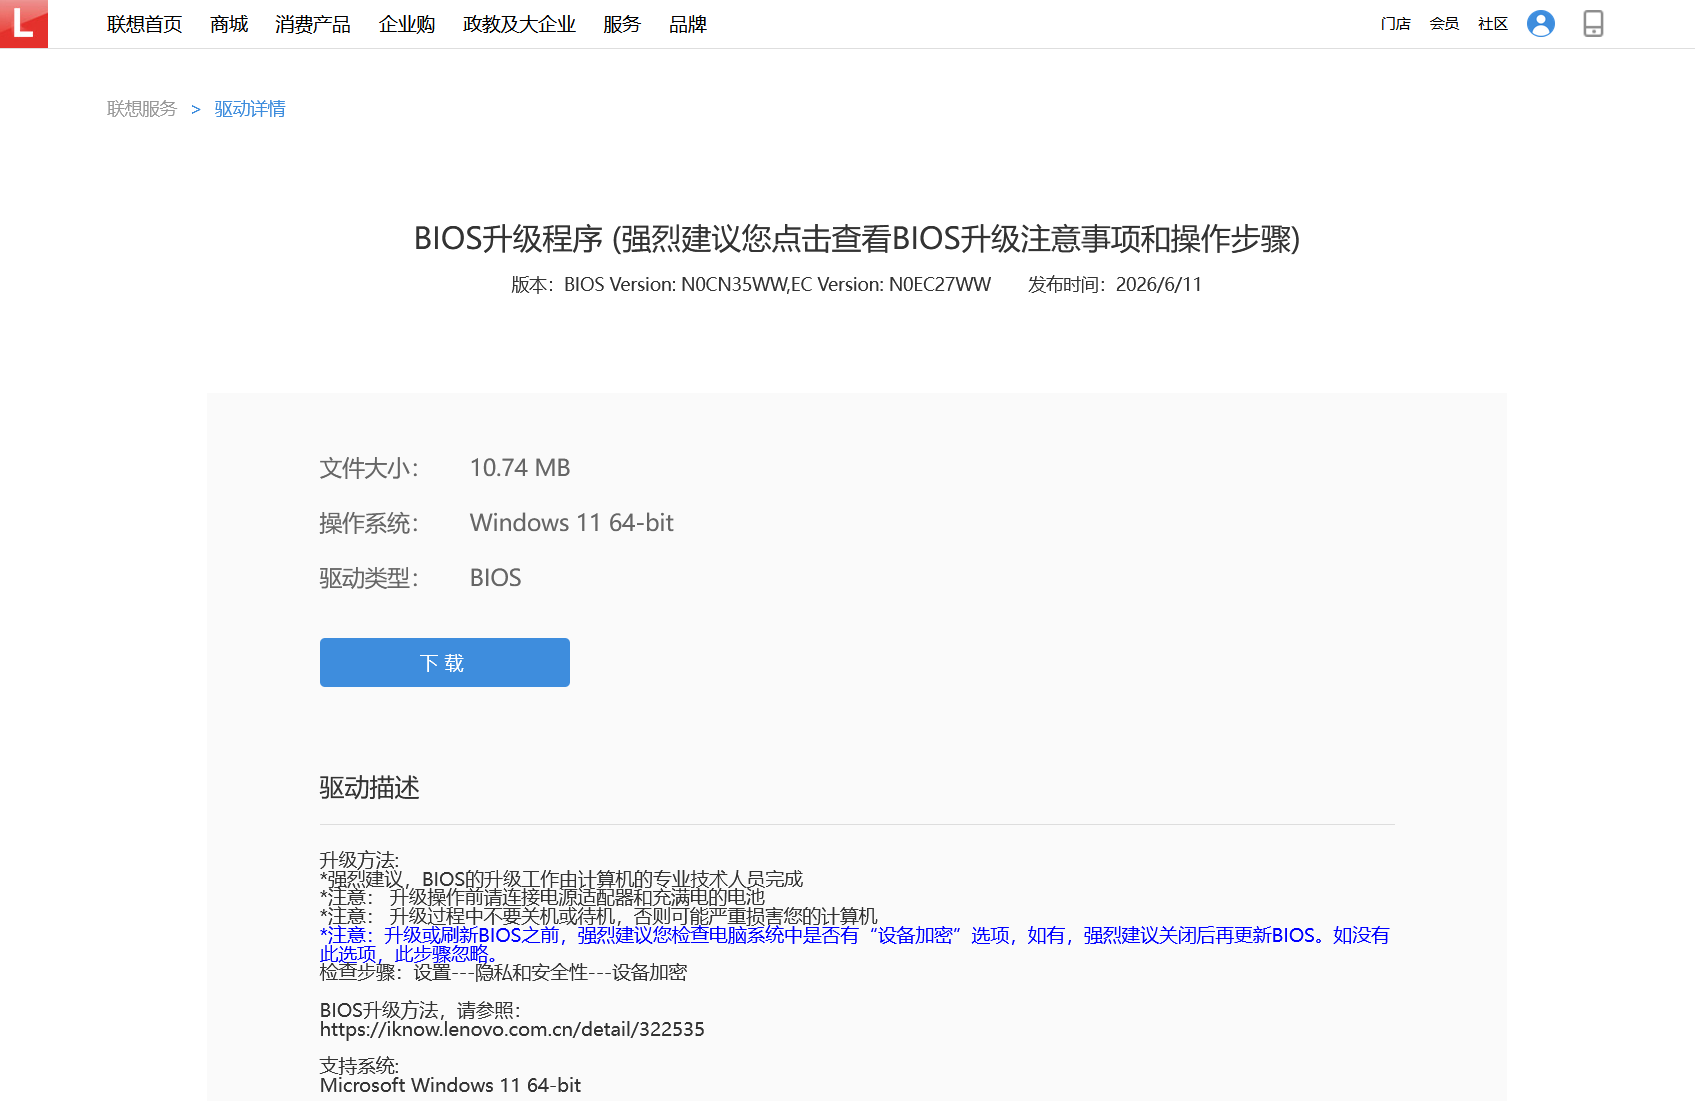This screenshot has height=1101, width=1695.
Task: Click the Windows 11 64-bit operating system value
Action: [572, 523]
